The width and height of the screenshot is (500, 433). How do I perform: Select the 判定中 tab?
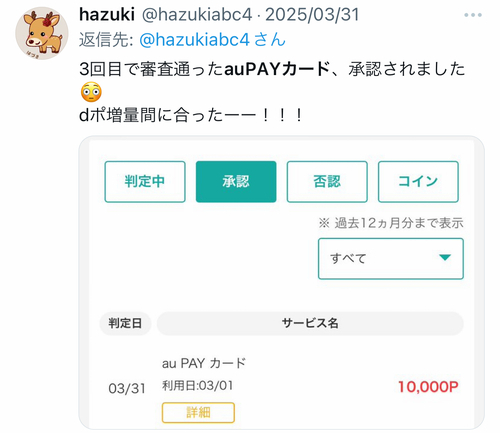[145, 182]
